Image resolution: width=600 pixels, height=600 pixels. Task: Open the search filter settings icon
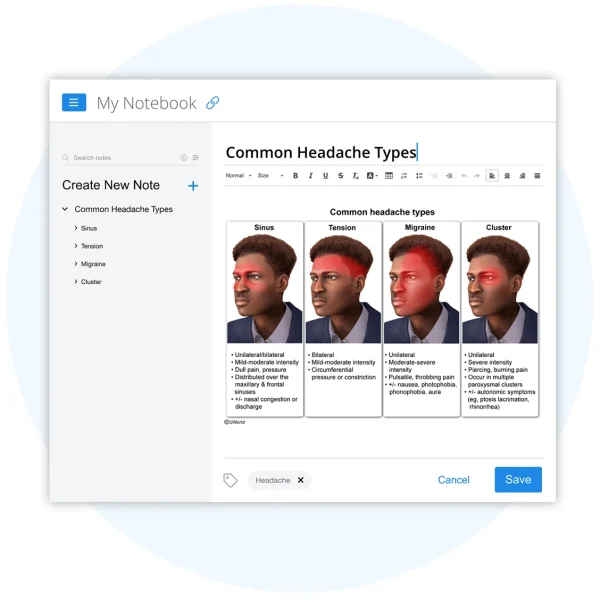(x=195, y=157)
